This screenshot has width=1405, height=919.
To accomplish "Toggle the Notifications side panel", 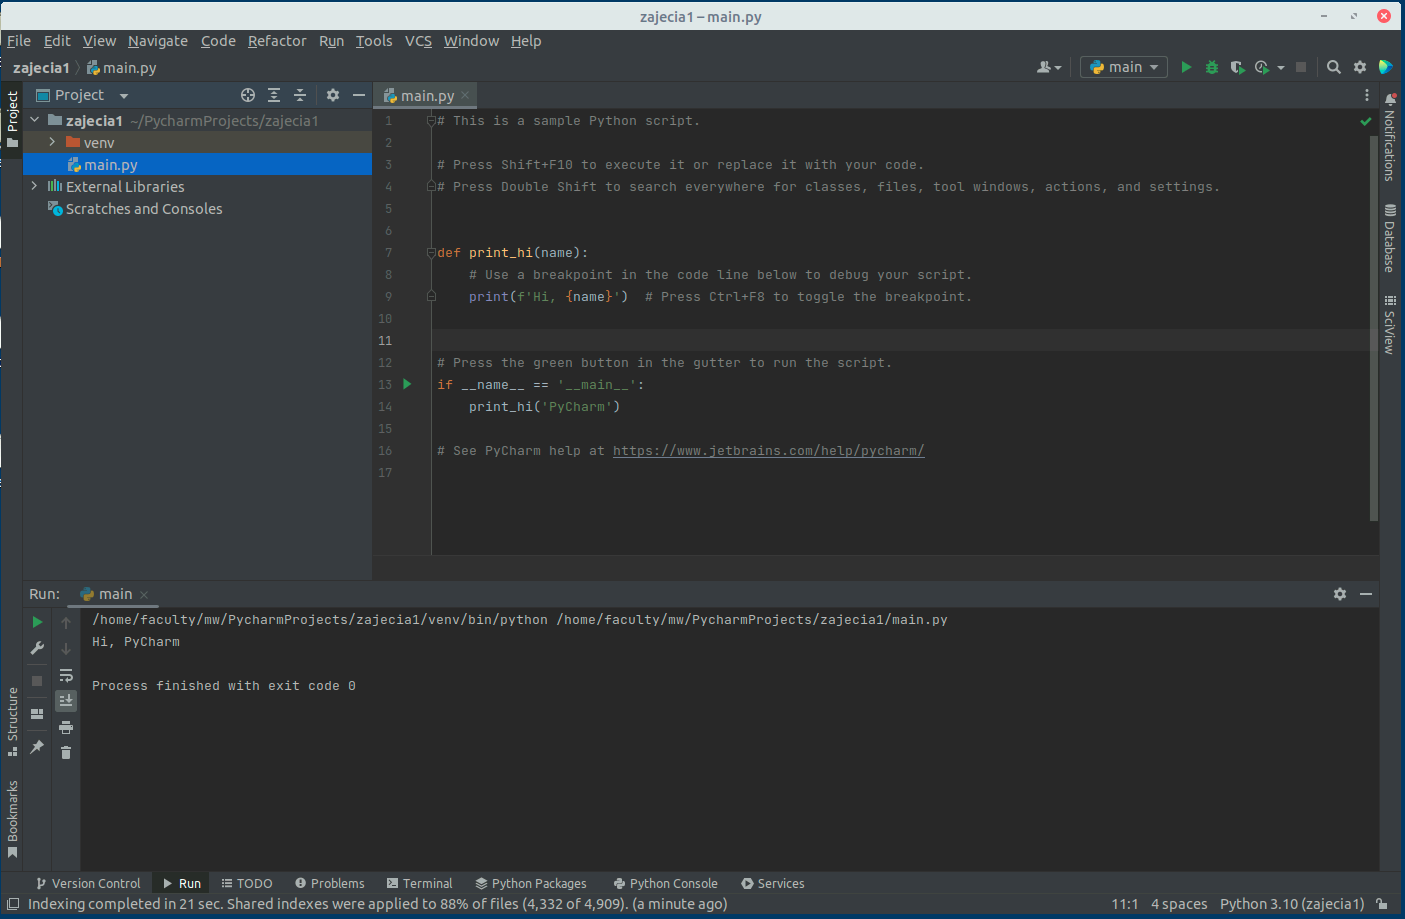I will 1390,136.
